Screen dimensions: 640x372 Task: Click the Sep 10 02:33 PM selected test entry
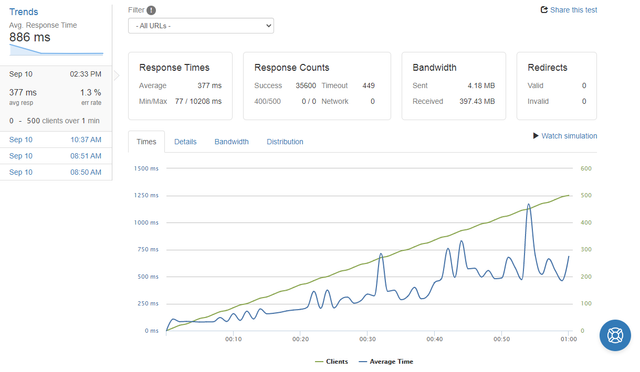pos(56,98)
